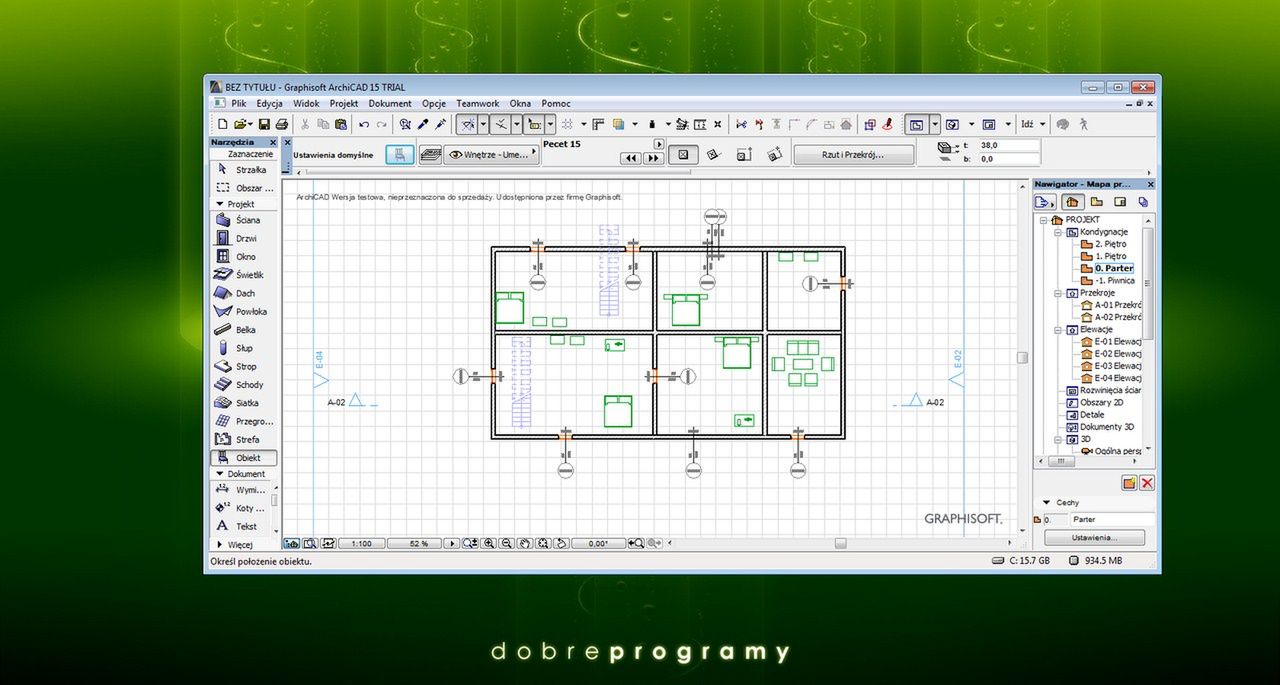The width and height of the screenshot is (1280, 685).
Task: Select 1. Piętro story in Navigator
Action: click(1110, 256)
